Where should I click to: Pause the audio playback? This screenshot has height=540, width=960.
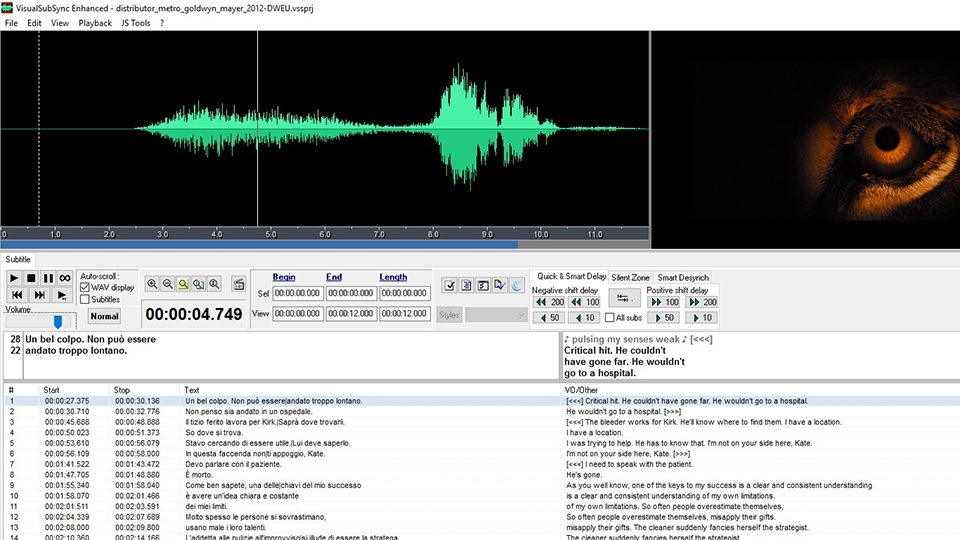coord(48,278)
